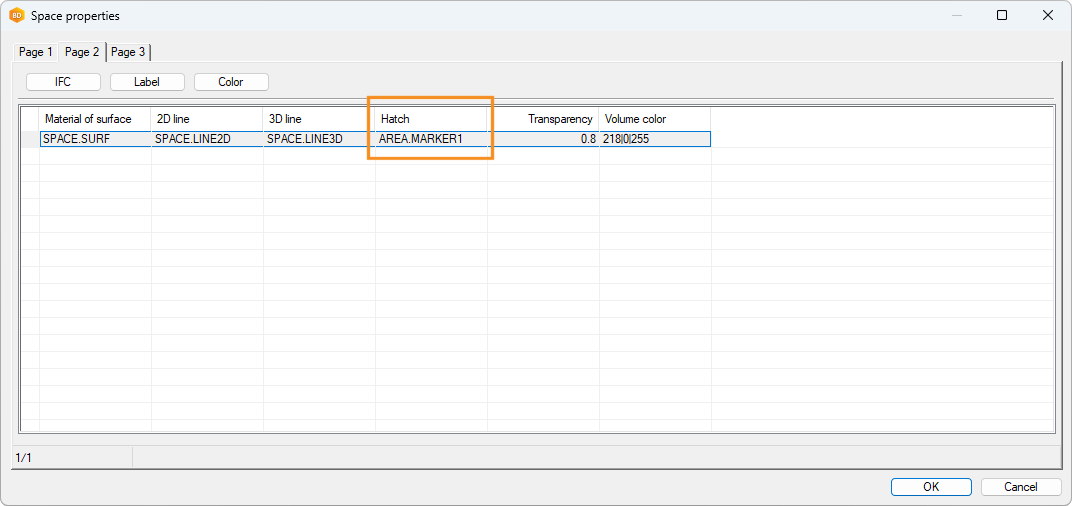Viewport: 1072px width, 506px height.
Task: Open the Color button
Action: click(x=231, y=82)
